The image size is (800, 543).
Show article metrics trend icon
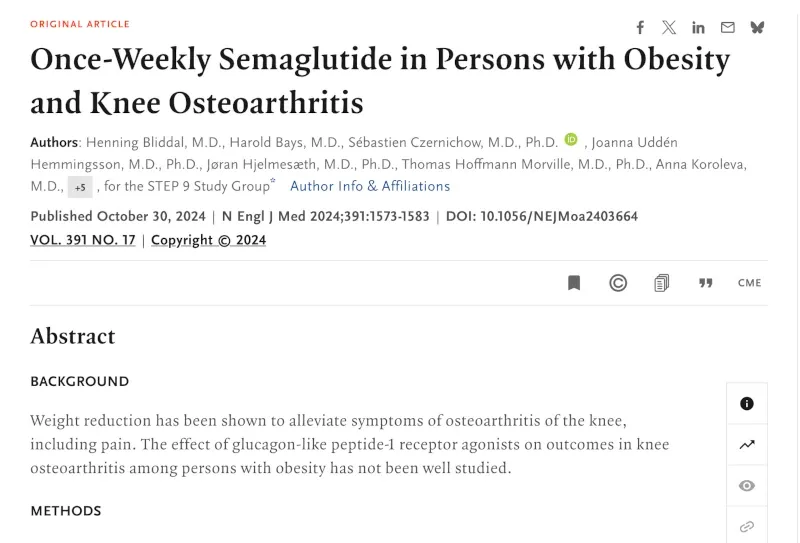coord(747,445)
